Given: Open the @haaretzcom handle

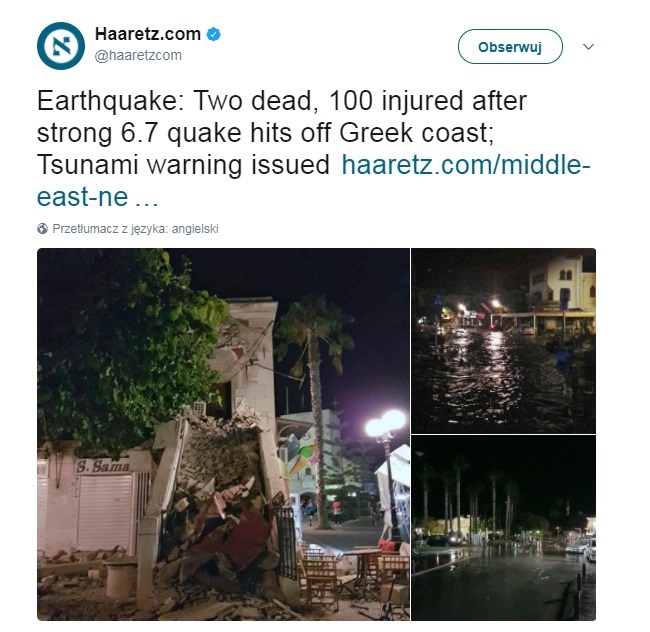Looking at the screenshot, I should click(138, 55).
